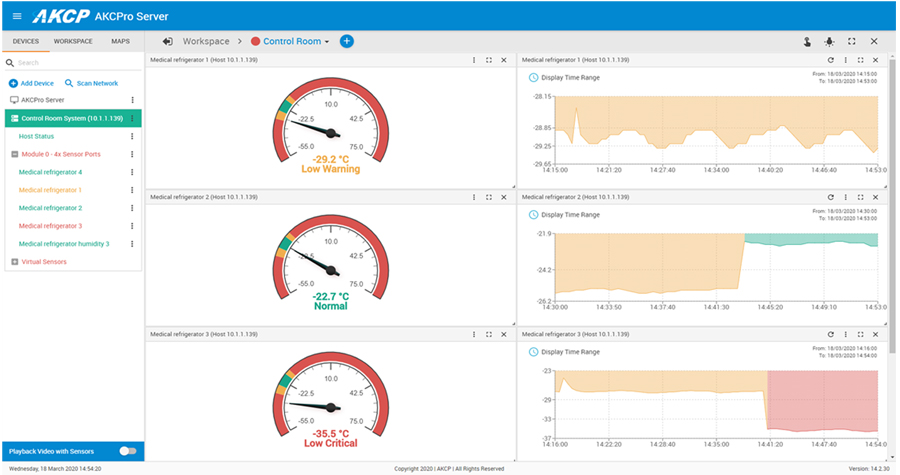Select Medical refrigerator humidity 3 in tree

pyautogui.click(x=64, y=244)
